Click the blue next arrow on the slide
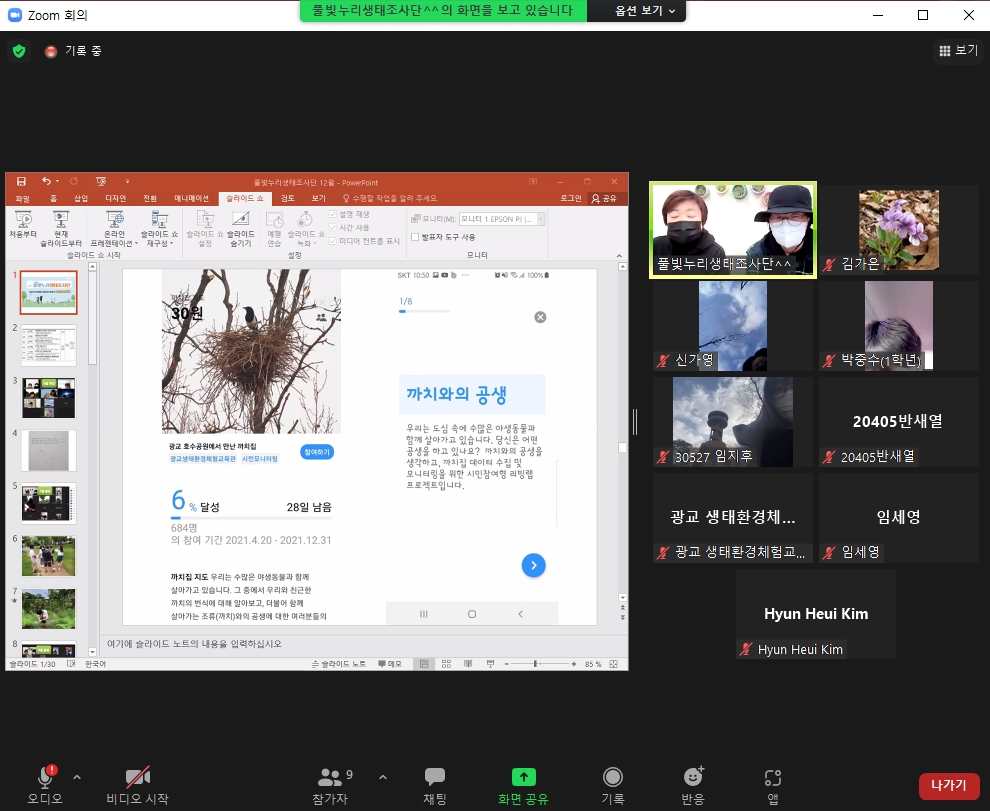Image resolution: width=990 pixels, height=811 pixels. click(534, 565)
